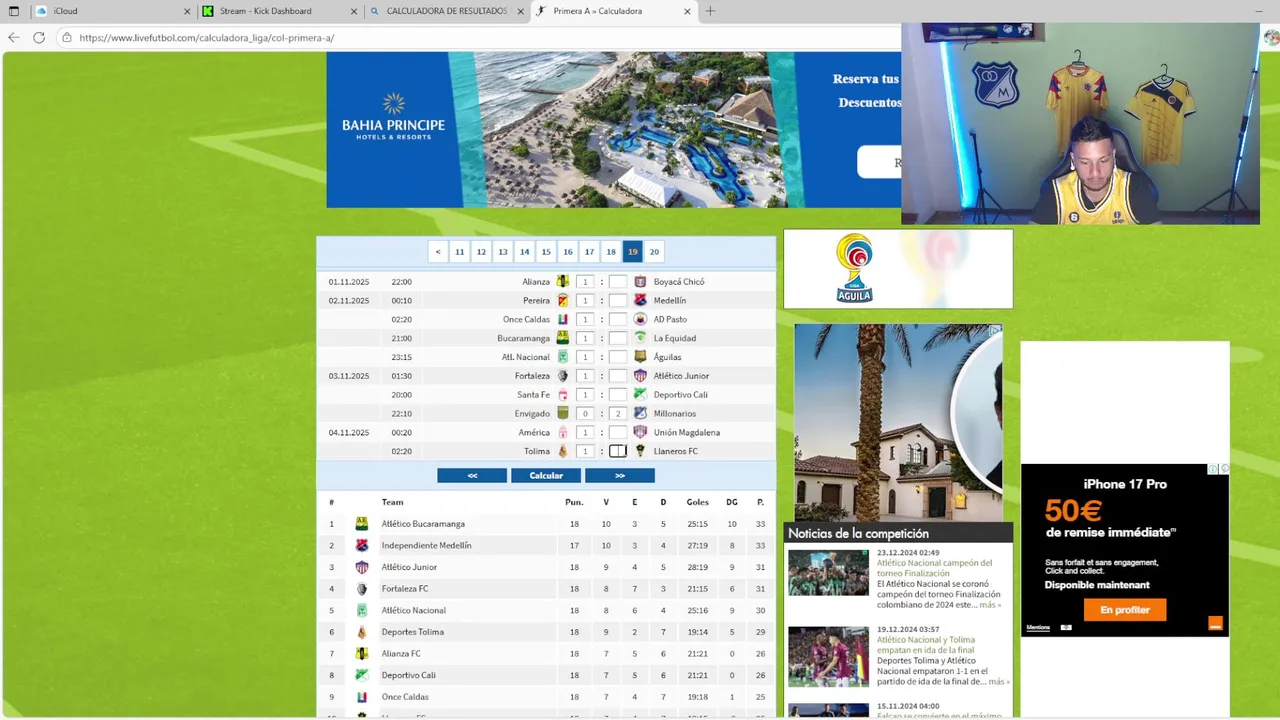The height and width of the screenshot is (720, 1280).
Task: Click the Bahia Principe hotels banner ad
Action: [x=613, y=130]
